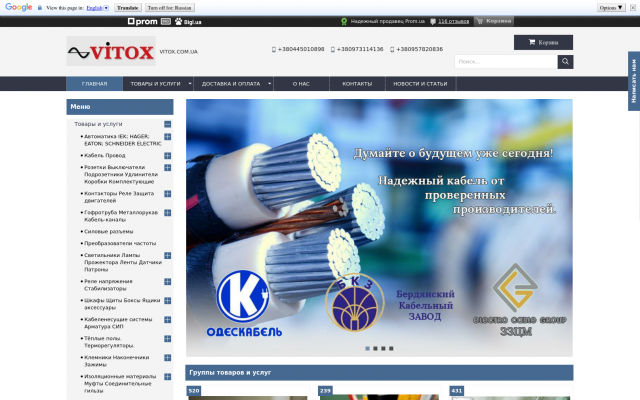Open the Товары и услуги menu
Viewport: 640px width, 400px height.
[155, 84]
